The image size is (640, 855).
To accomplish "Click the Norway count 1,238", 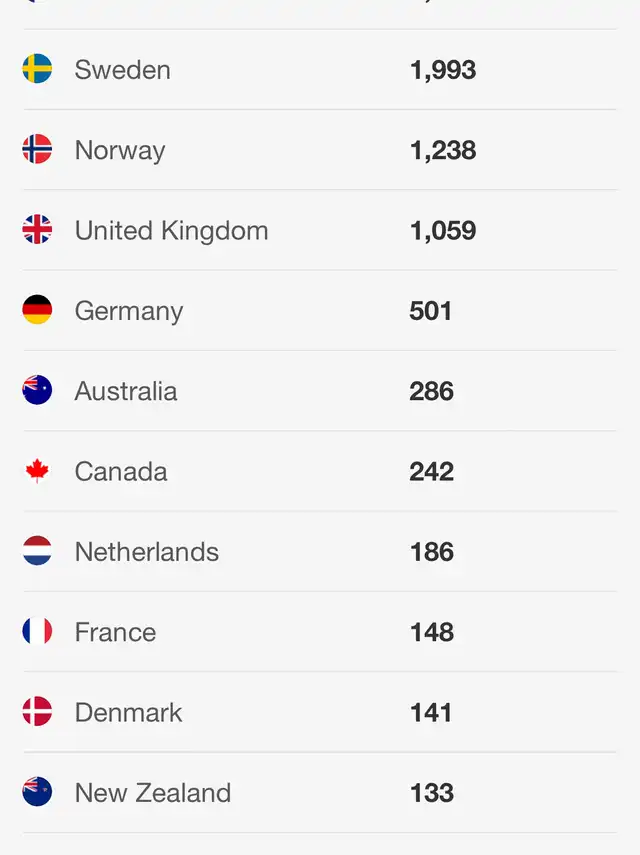I will coord(443,150).
